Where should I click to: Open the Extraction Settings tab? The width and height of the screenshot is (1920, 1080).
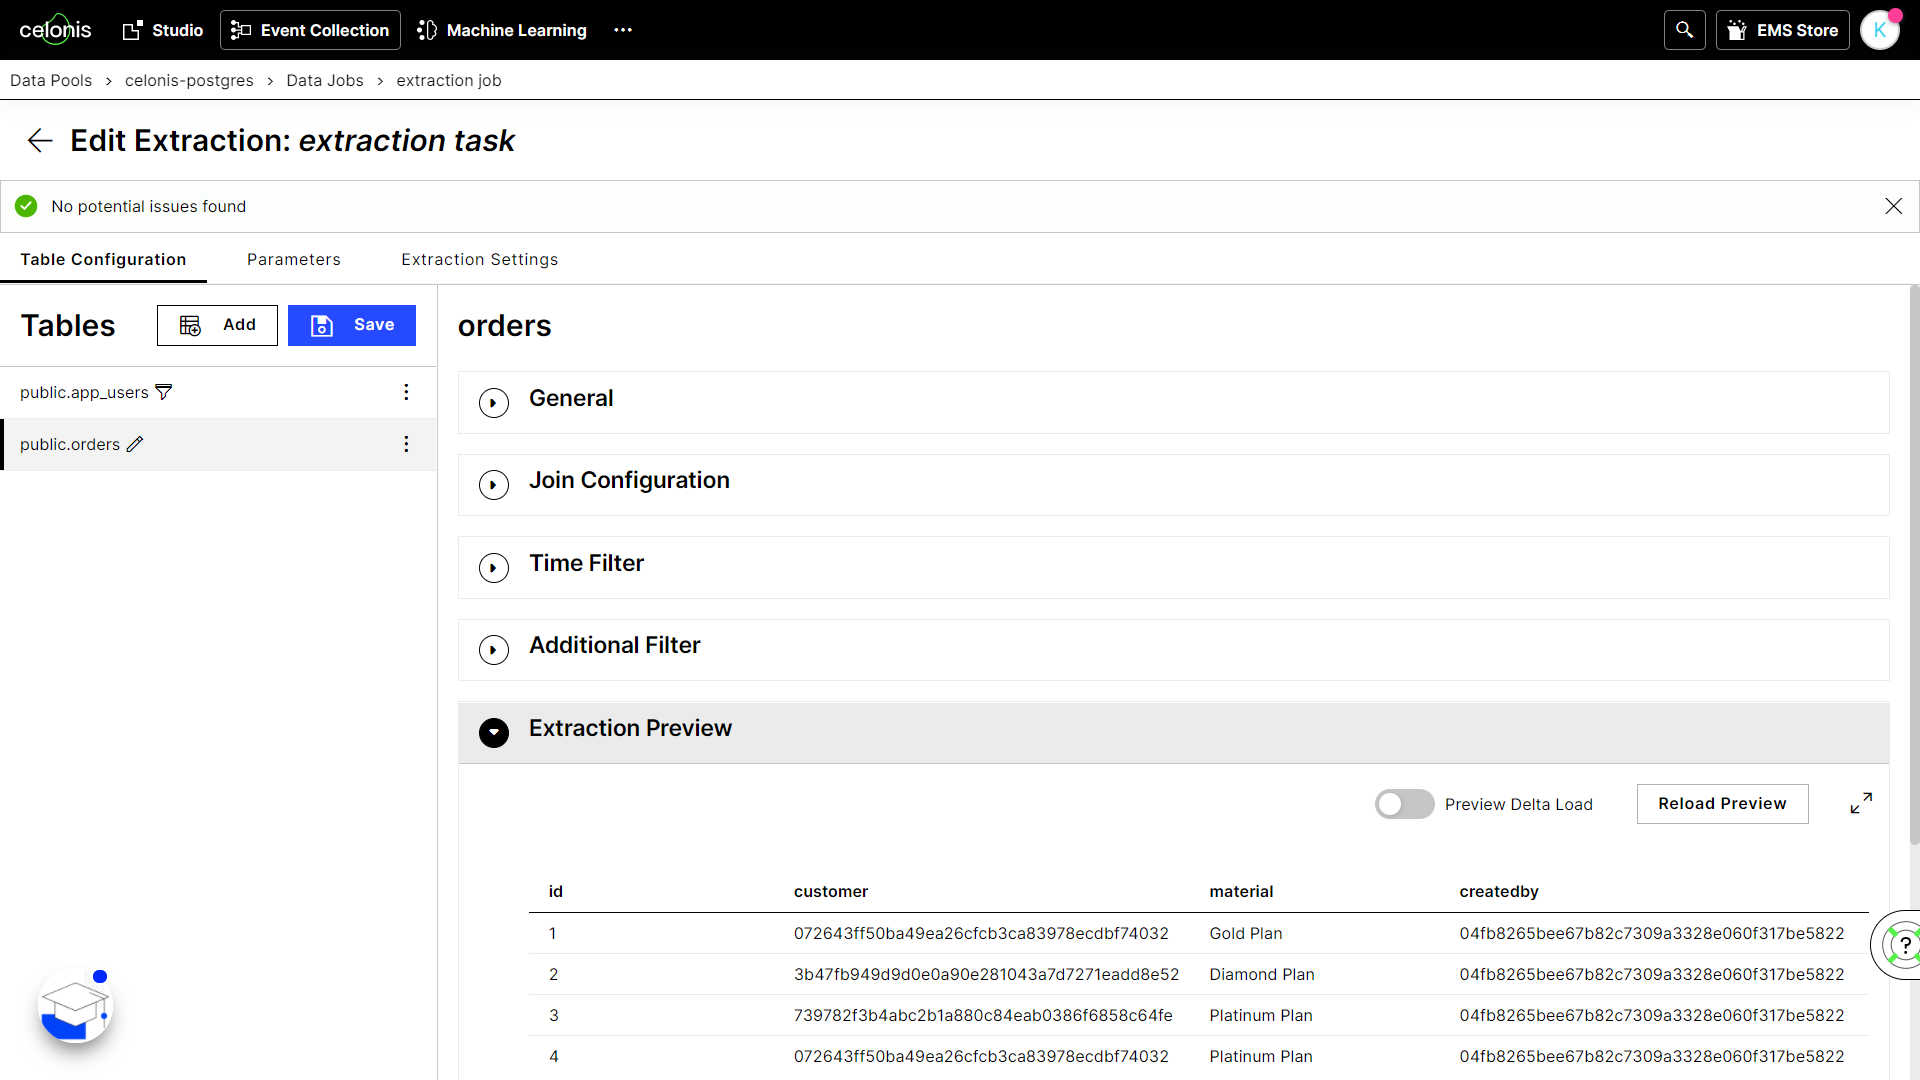pos(480,259)
